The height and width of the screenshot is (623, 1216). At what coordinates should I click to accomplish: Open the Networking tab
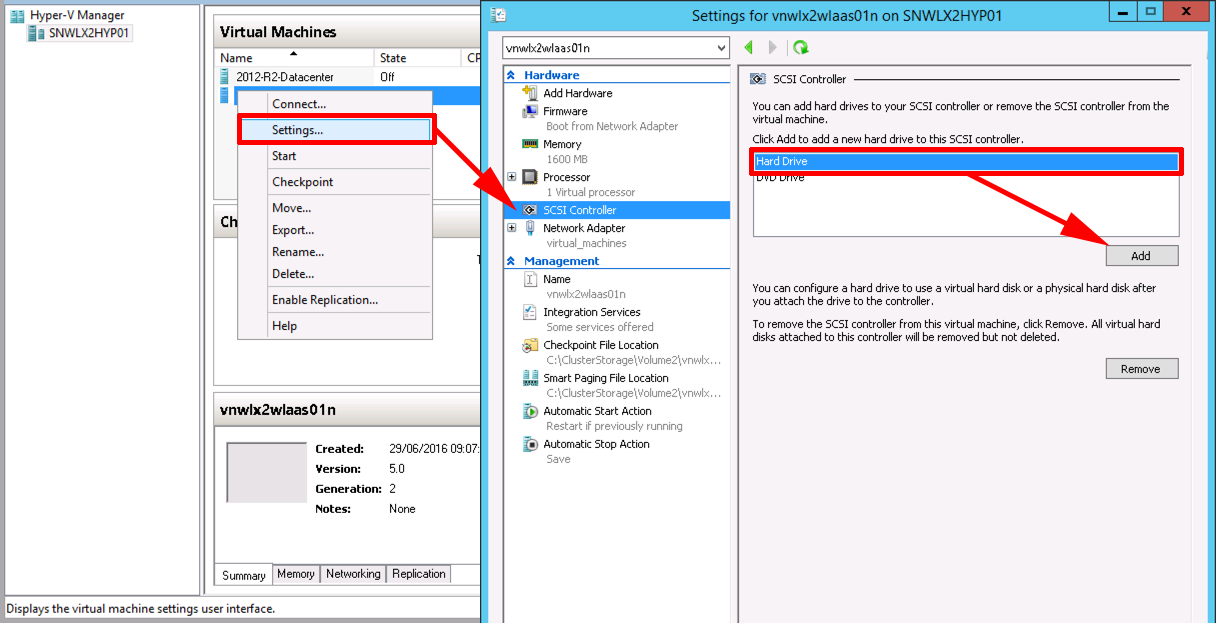(x=353, y=574)
